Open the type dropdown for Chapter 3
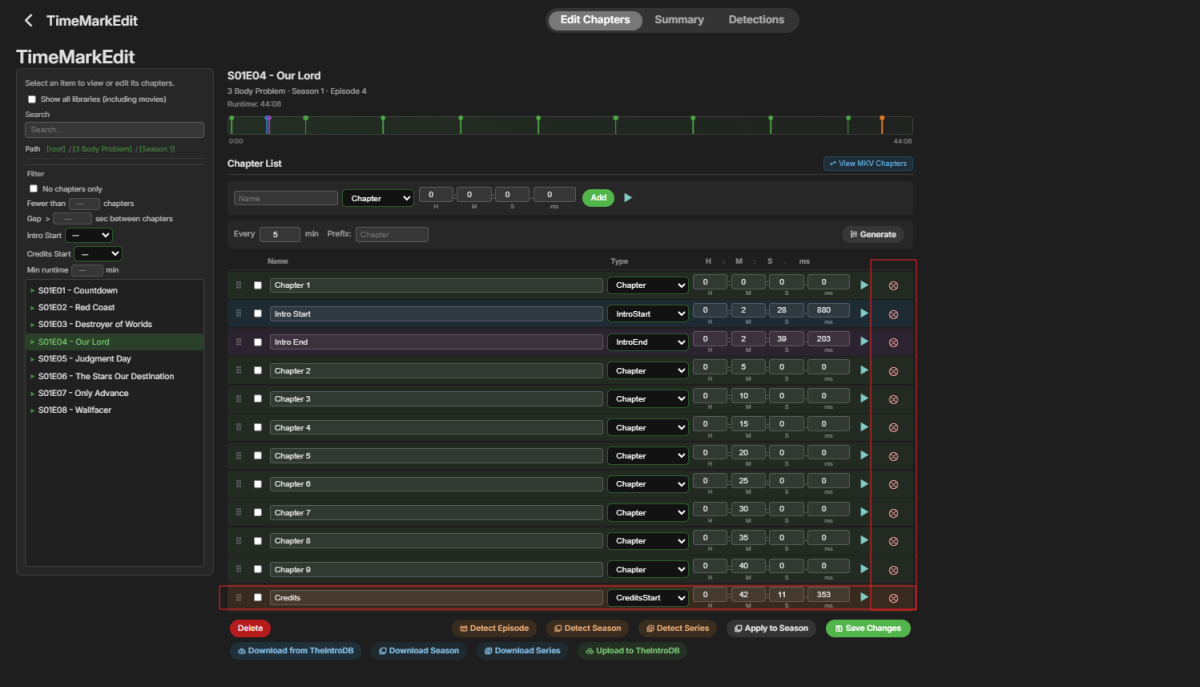Image resolution: width=1200 pixels, height=687 pixels. [x=648, y=399]
